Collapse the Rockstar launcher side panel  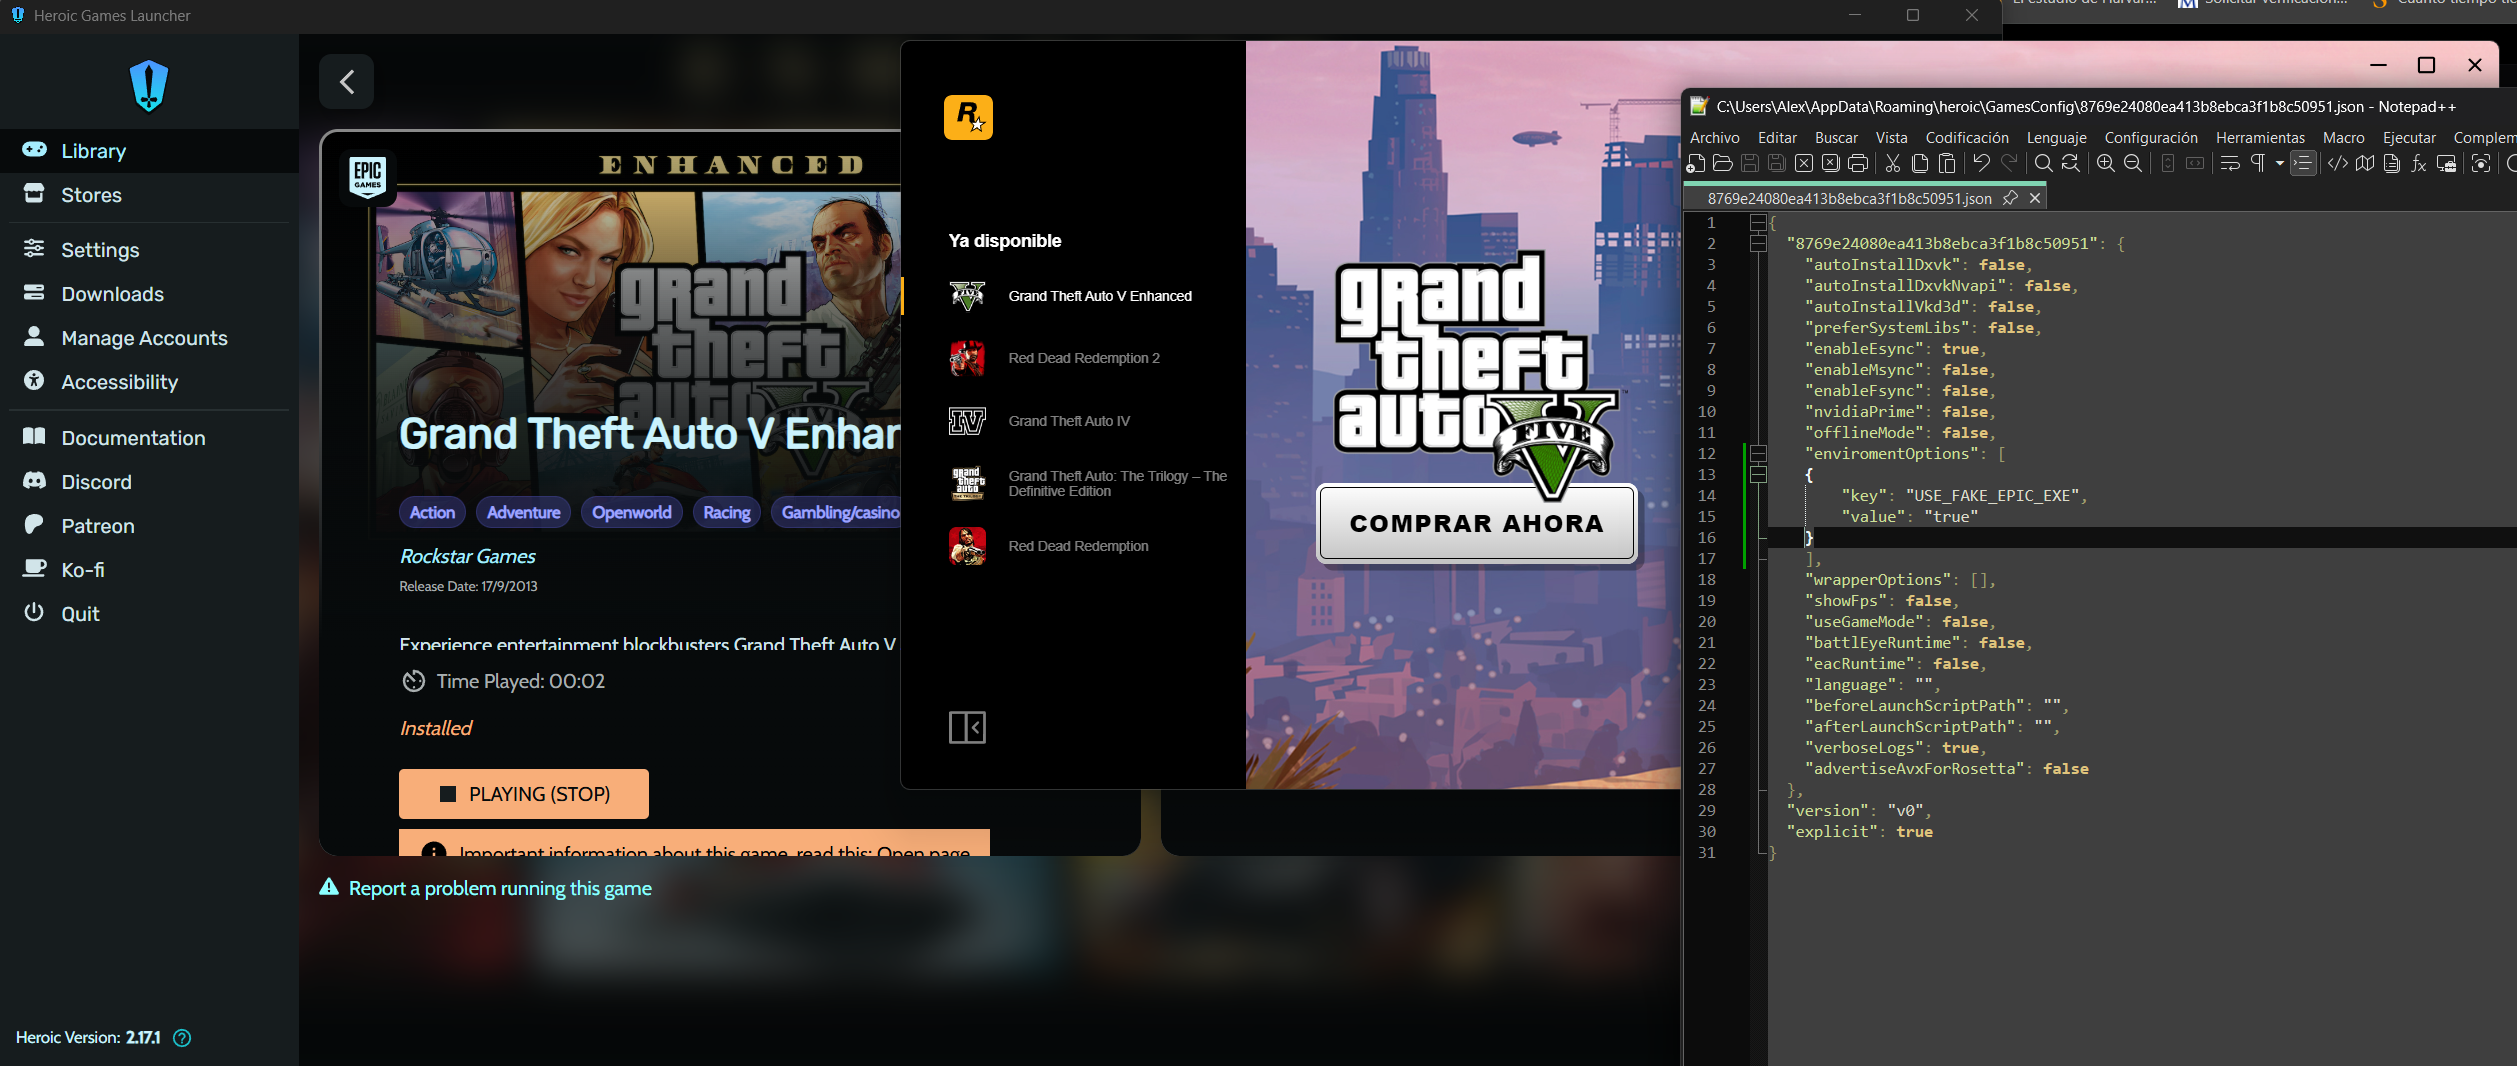pyautogui.click(x=967, y=727)
